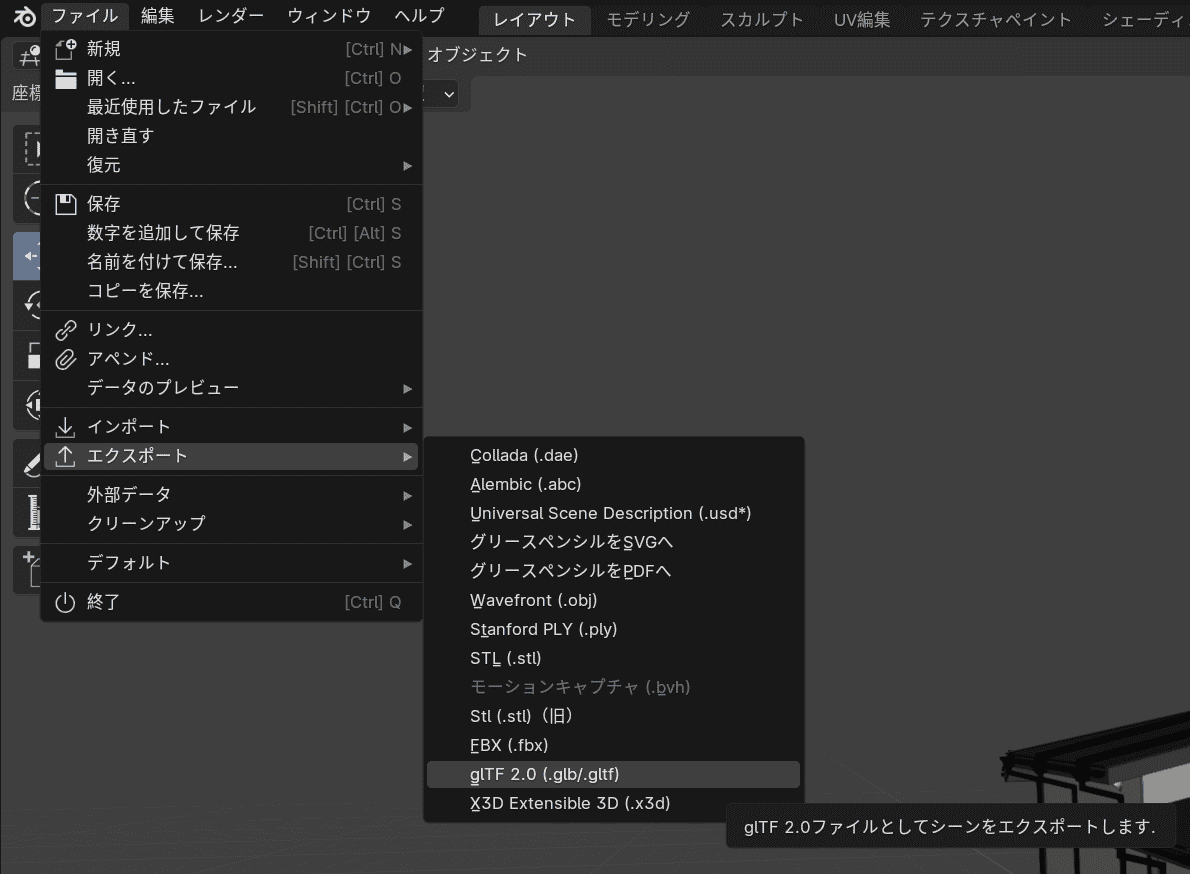Export as Wavefront (.obj)
This screenshot has width=1190, height=874.
(x=534, y=600)
